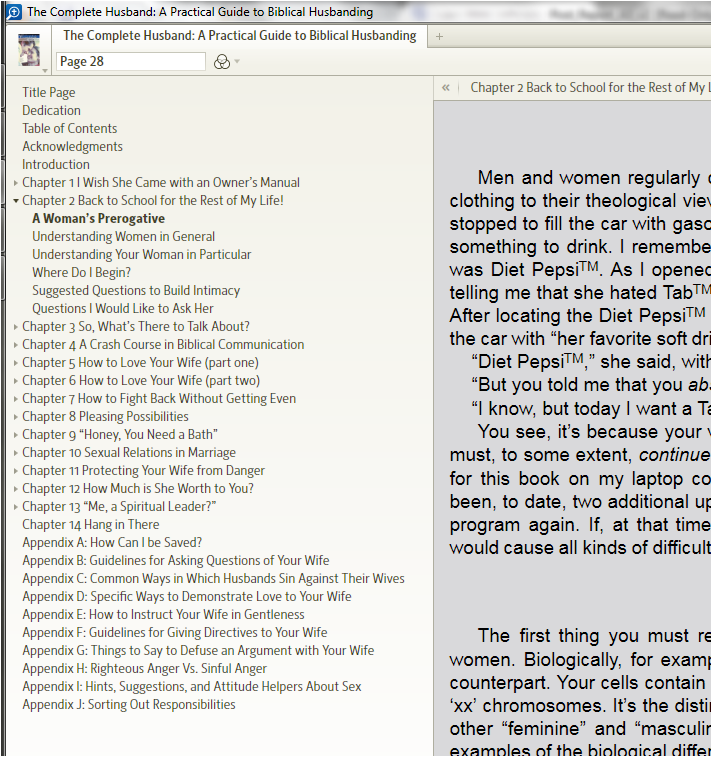Viewport: 712px width, 757px height.
Task: Expand Chapter 7 How to Fight Back arrow
Action: [x=16, y=399]
